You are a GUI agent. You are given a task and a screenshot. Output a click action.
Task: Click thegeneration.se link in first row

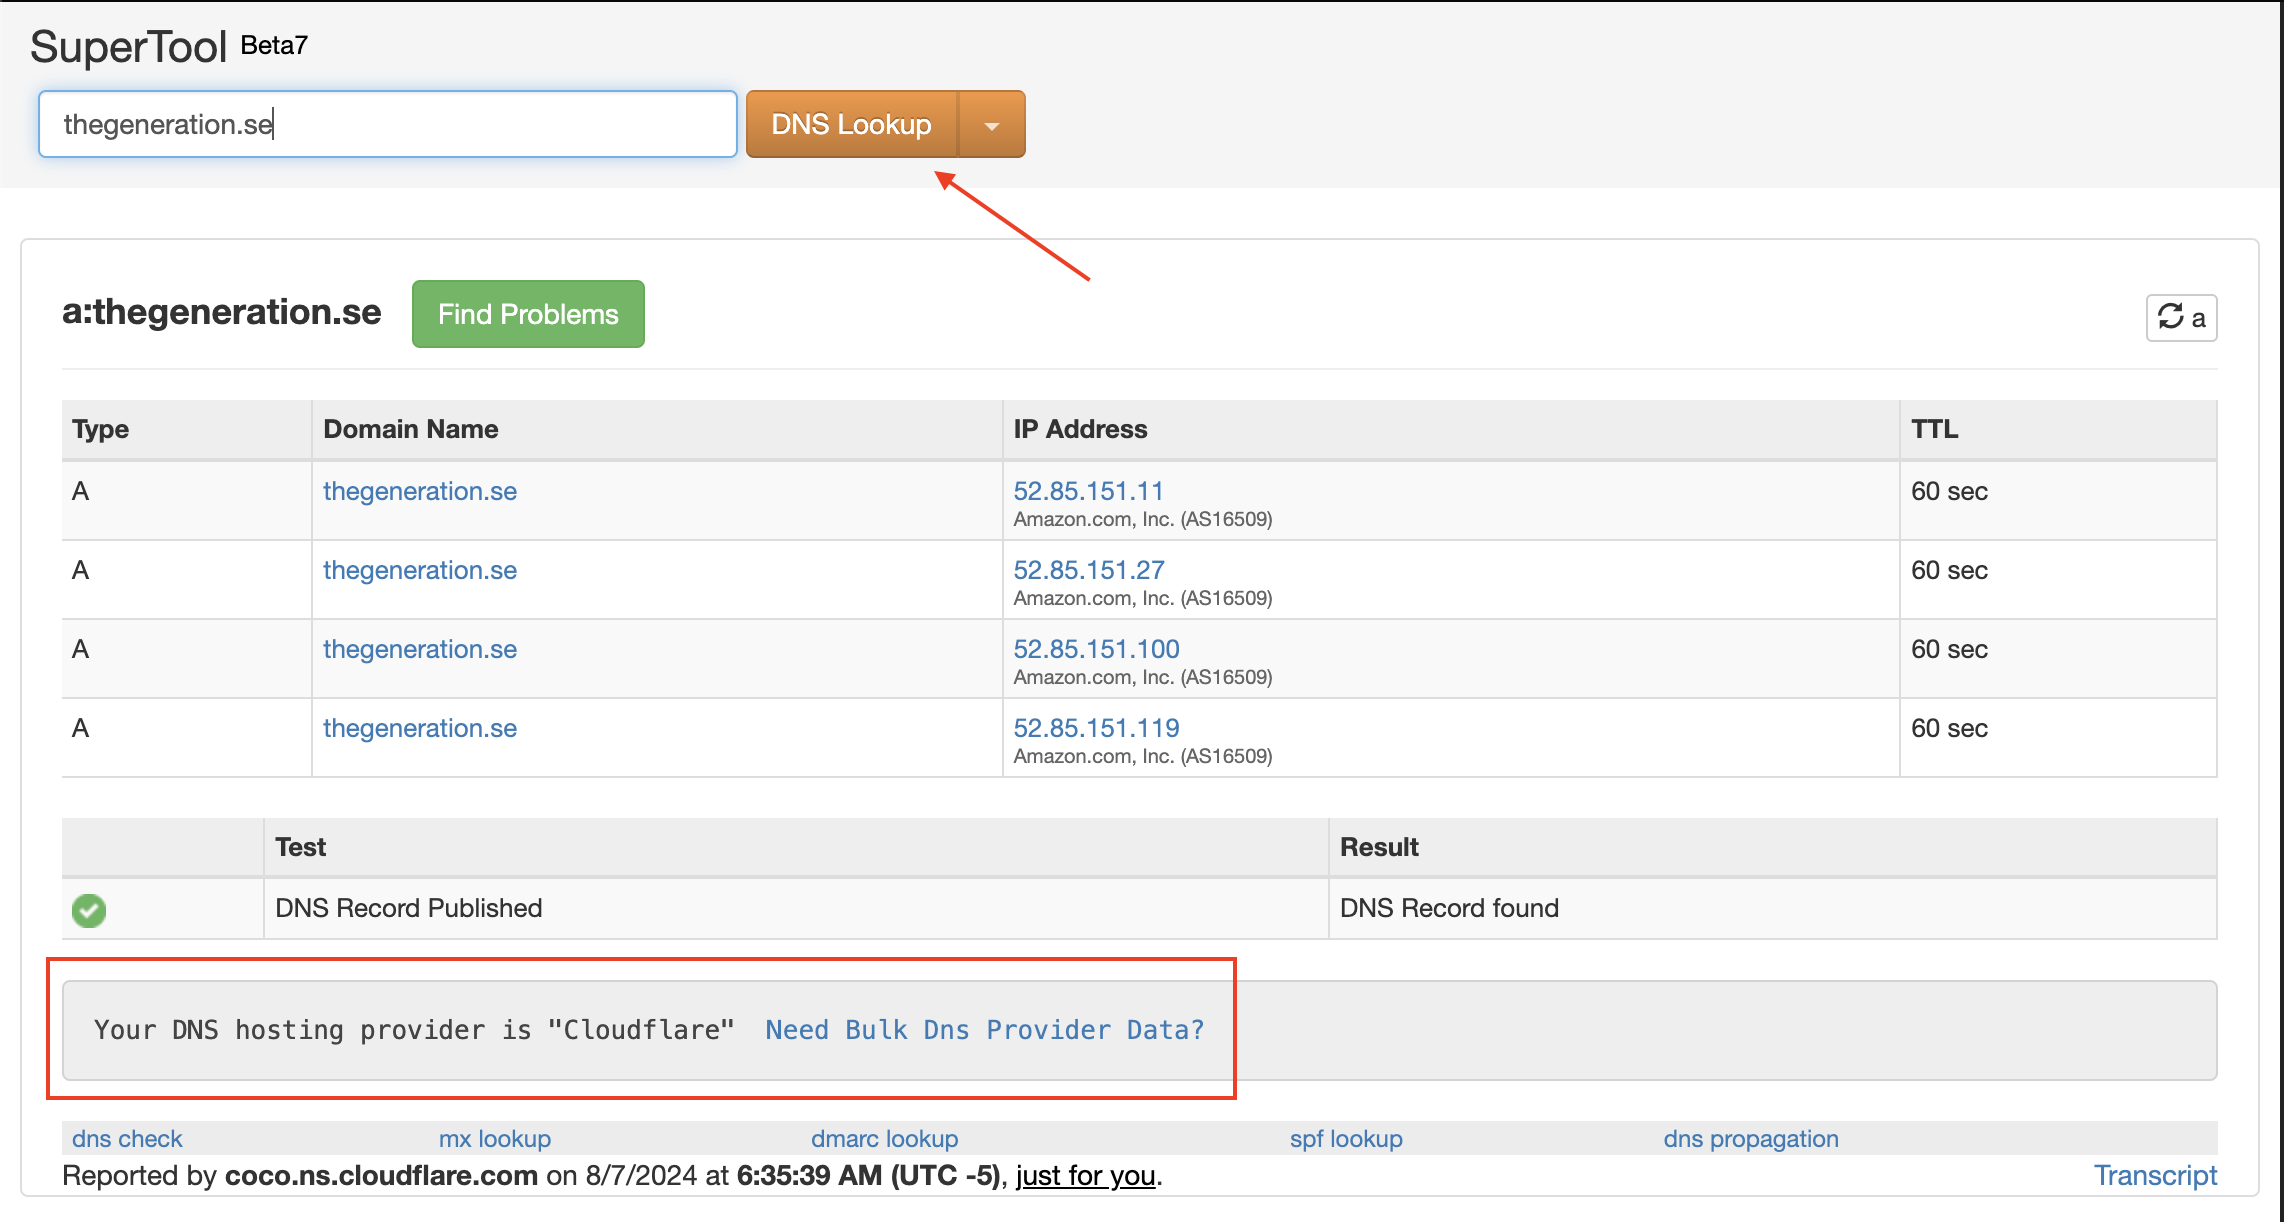(x=420, y=491)
